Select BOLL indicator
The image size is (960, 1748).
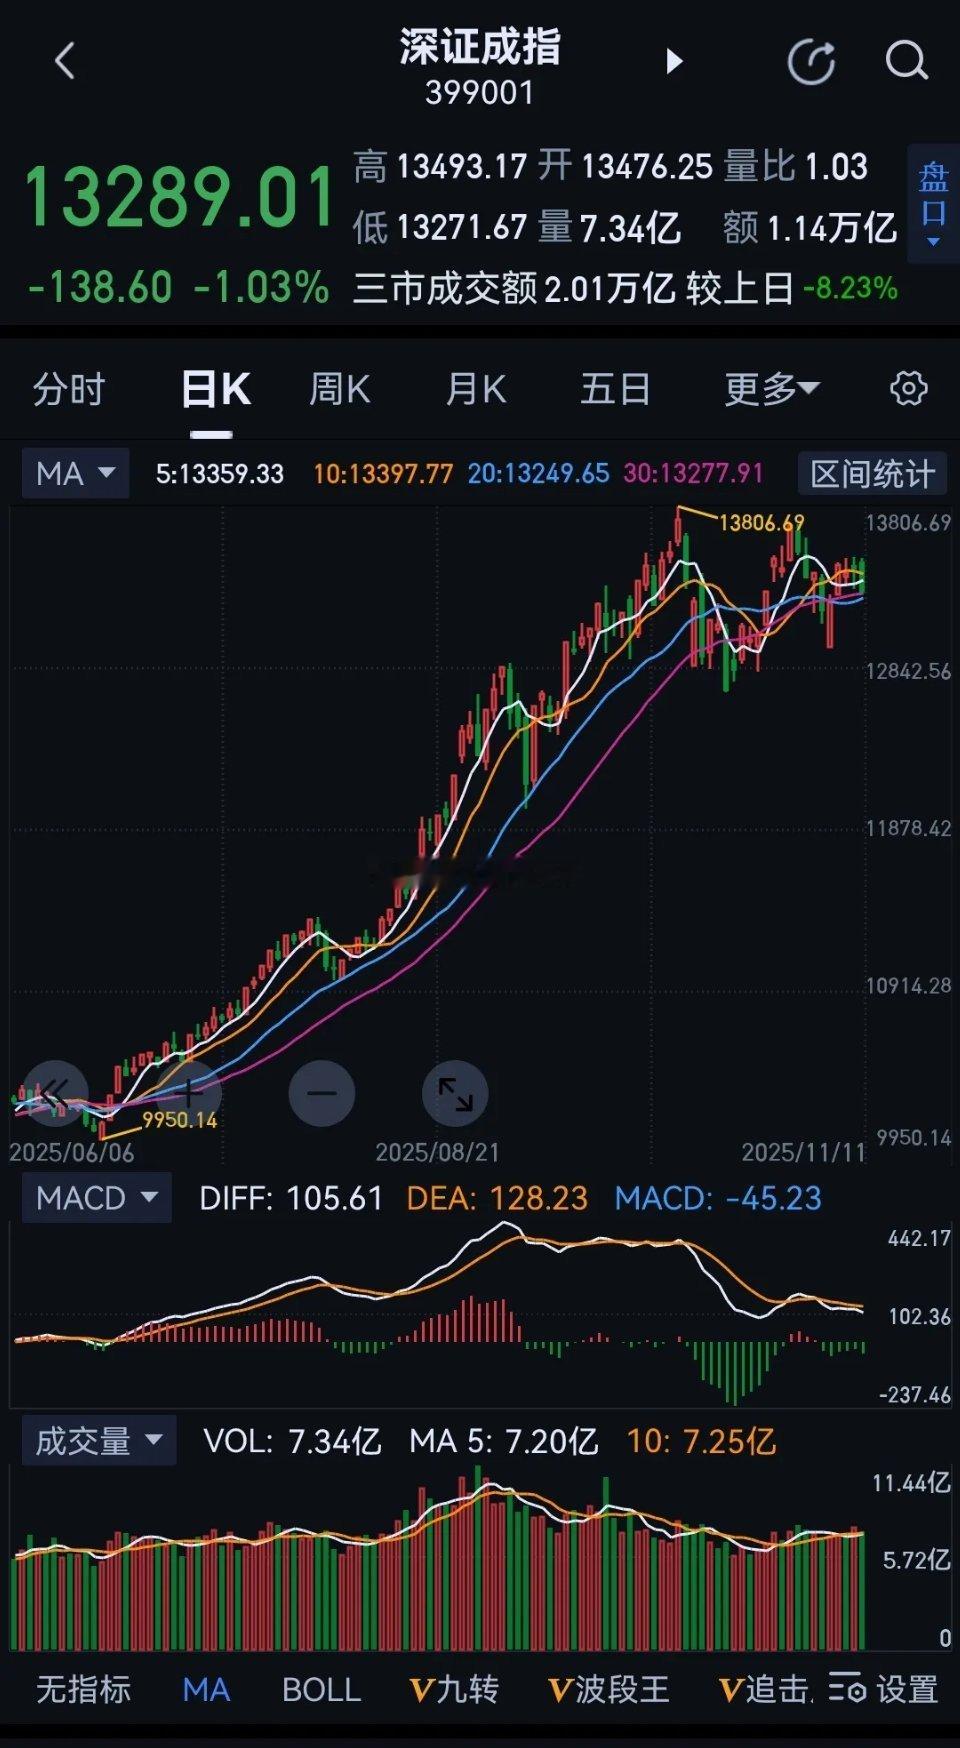click(321, 1689)
